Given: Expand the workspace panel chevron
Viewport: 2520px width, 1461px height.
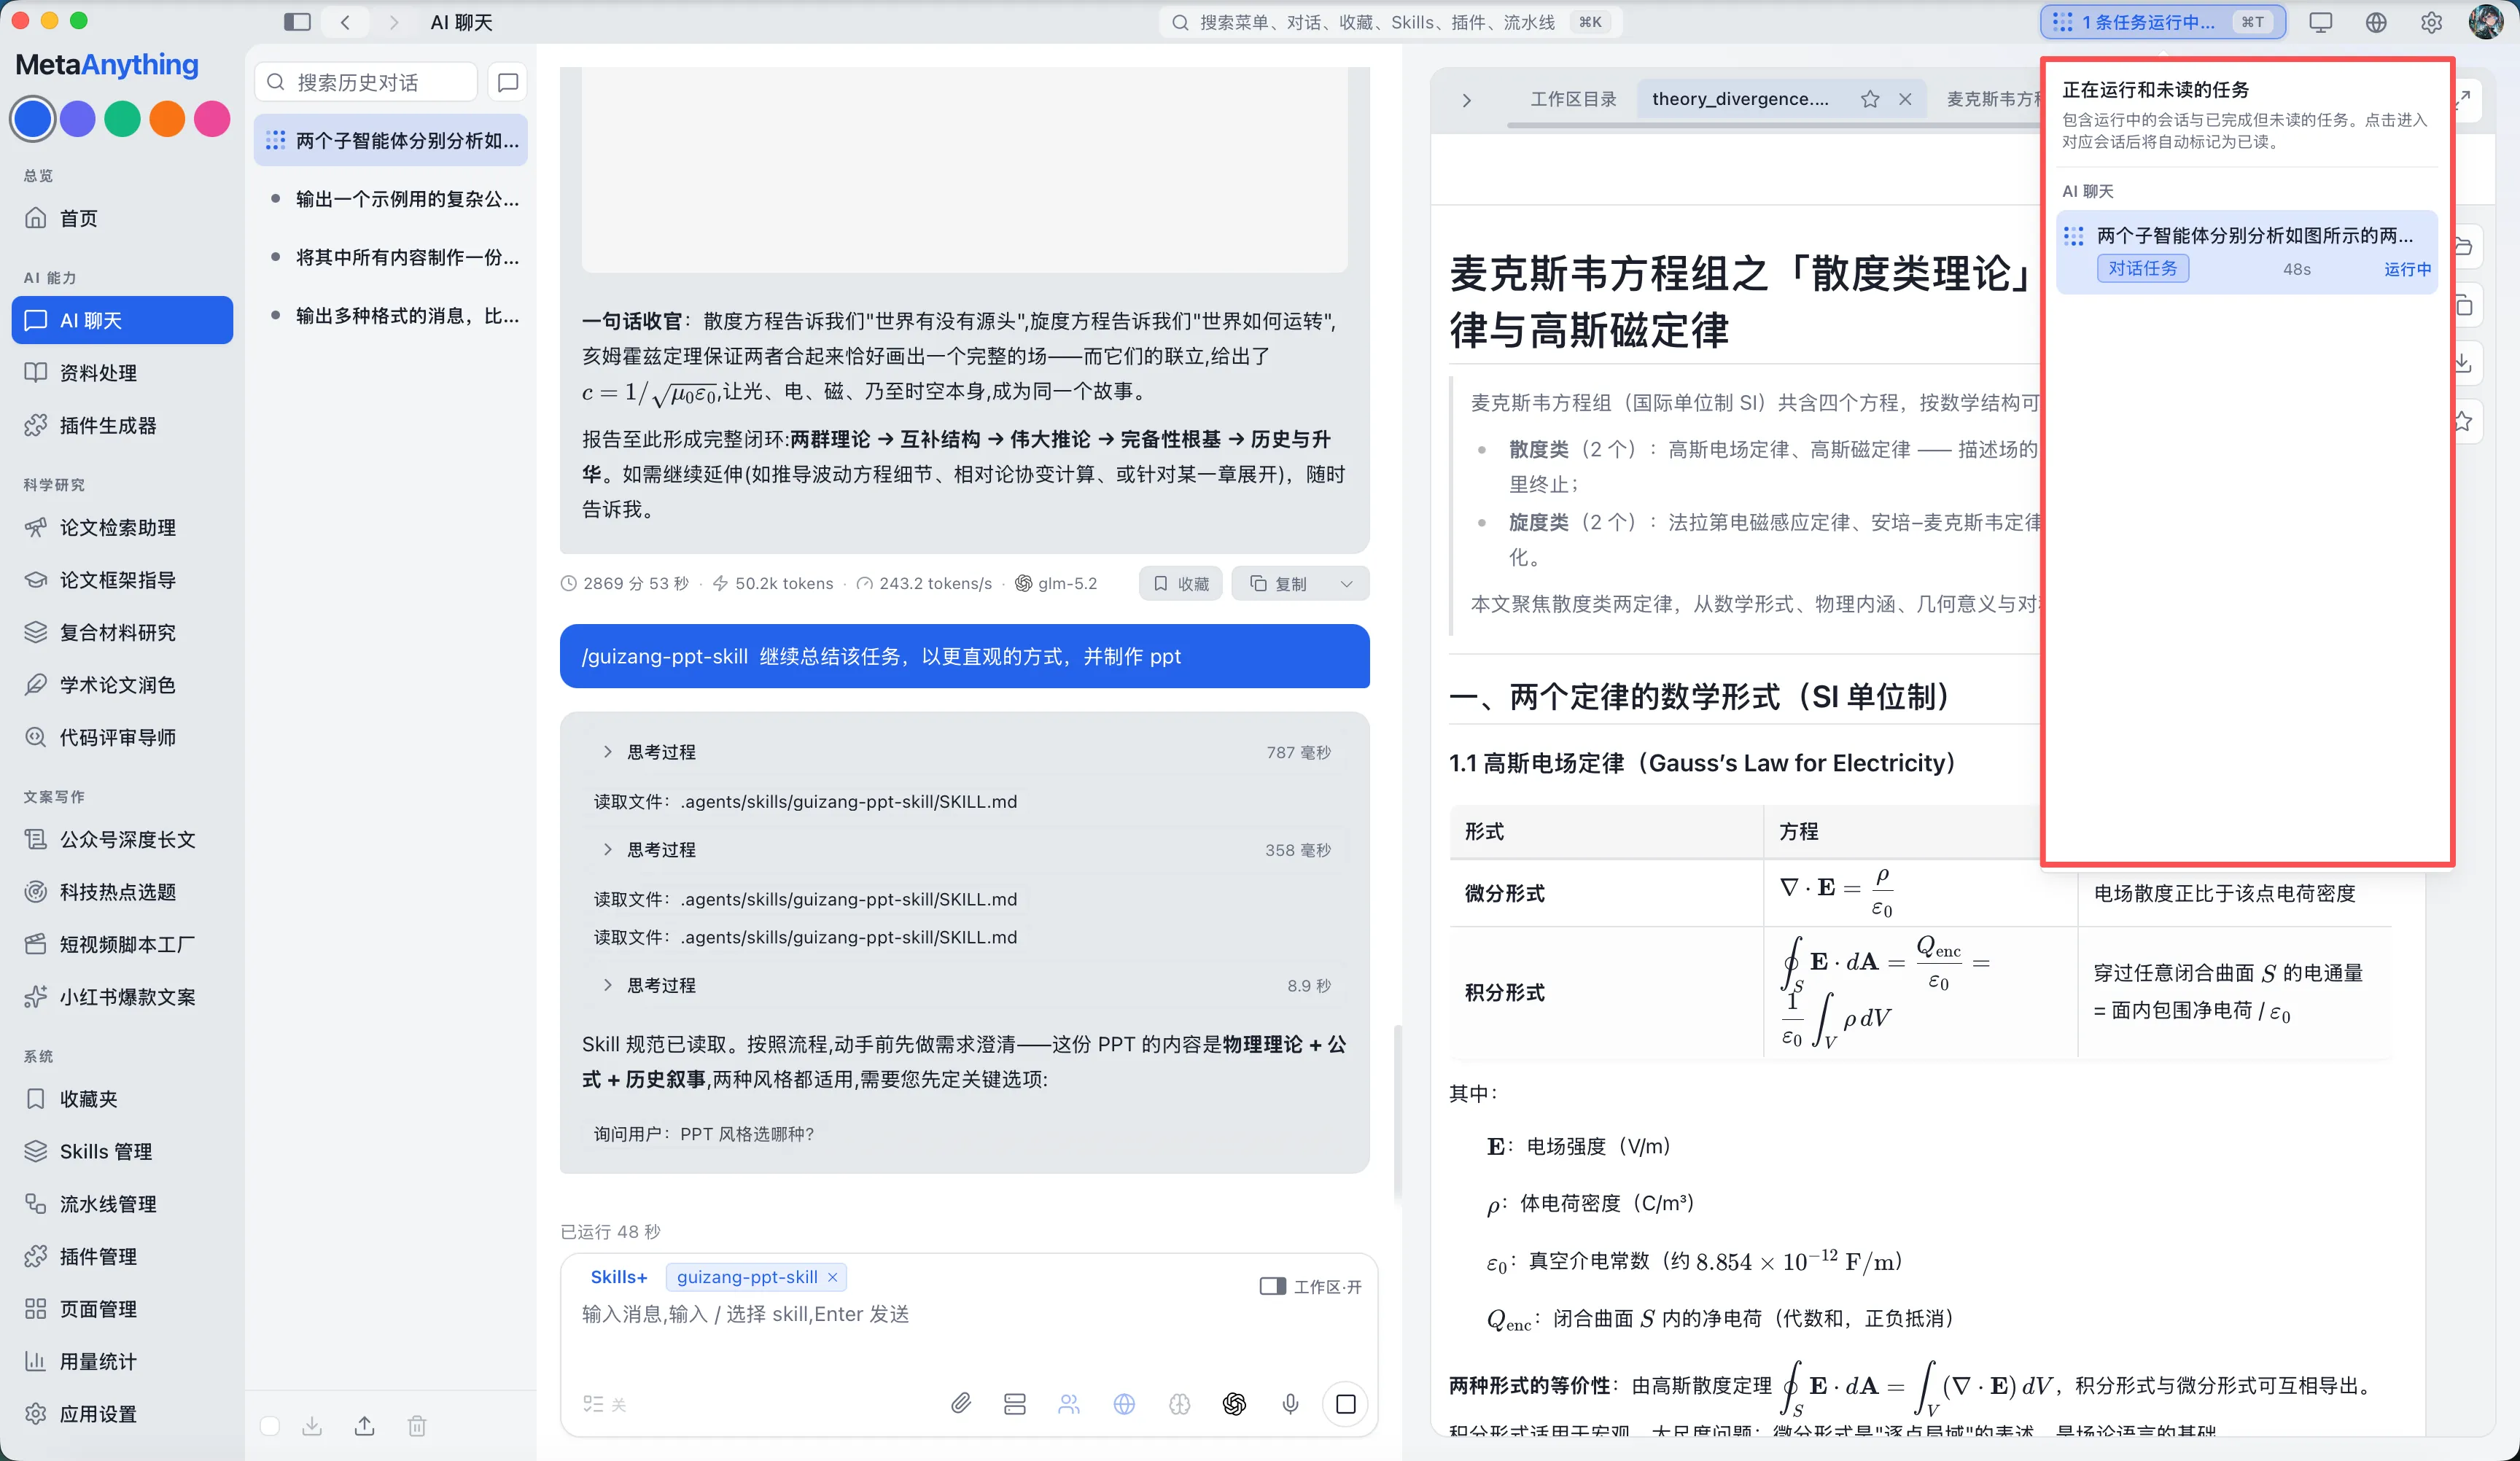Looking at the screenshot, I should 1466,100.
